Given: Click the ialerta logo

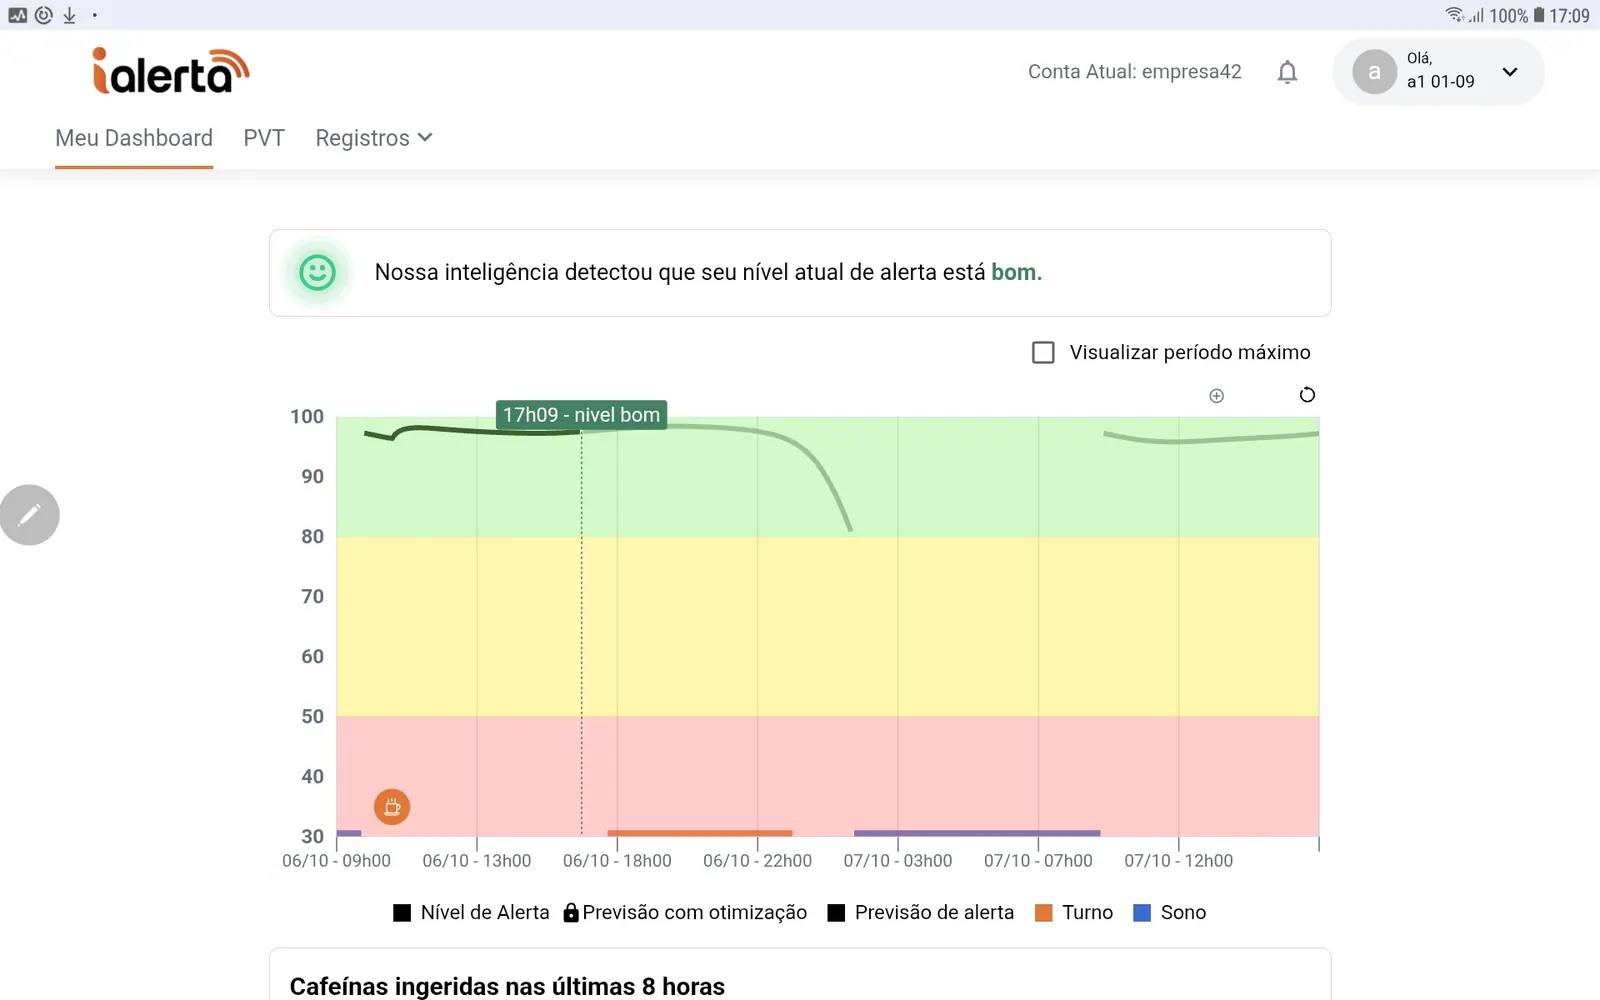Looking at the screenshot, I should (171, 71).
